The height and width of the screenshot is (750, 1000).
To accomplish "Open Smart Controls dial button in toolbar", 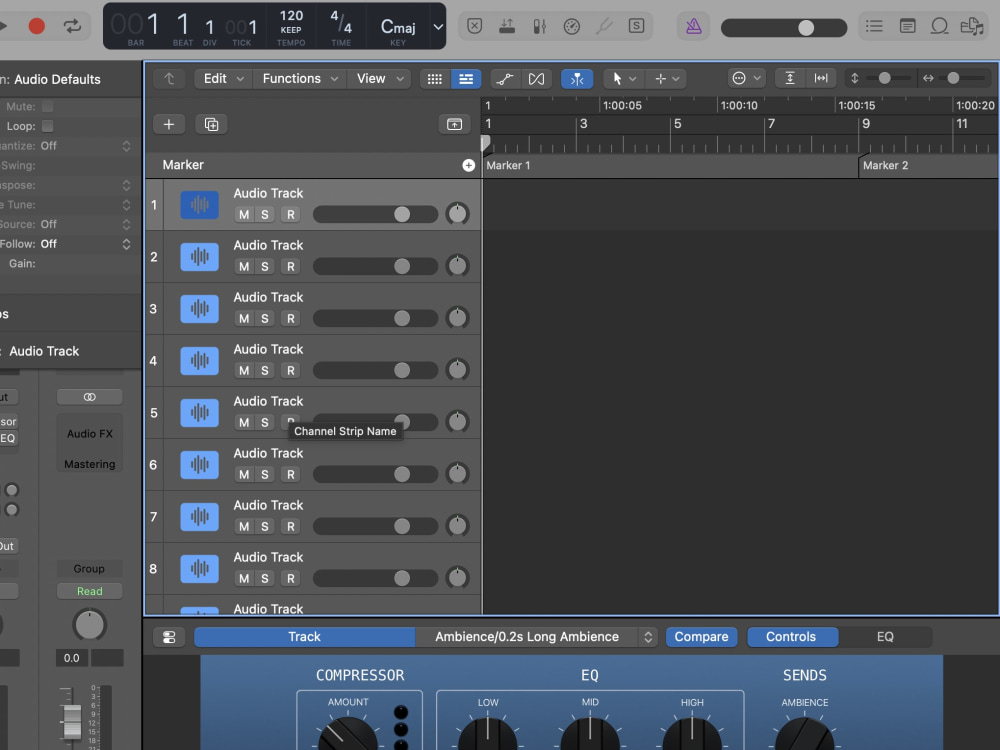I will [x=572, y=26].
